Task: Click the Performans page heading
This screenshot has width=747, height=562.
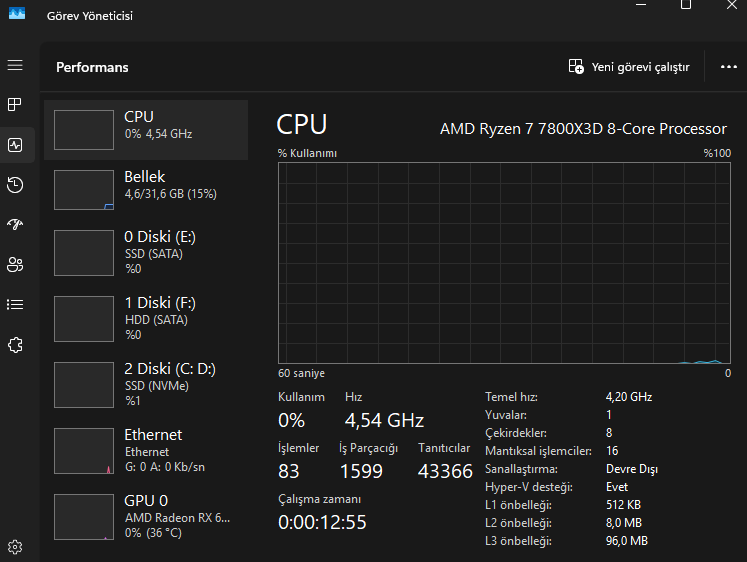Action: coord(92,67)
